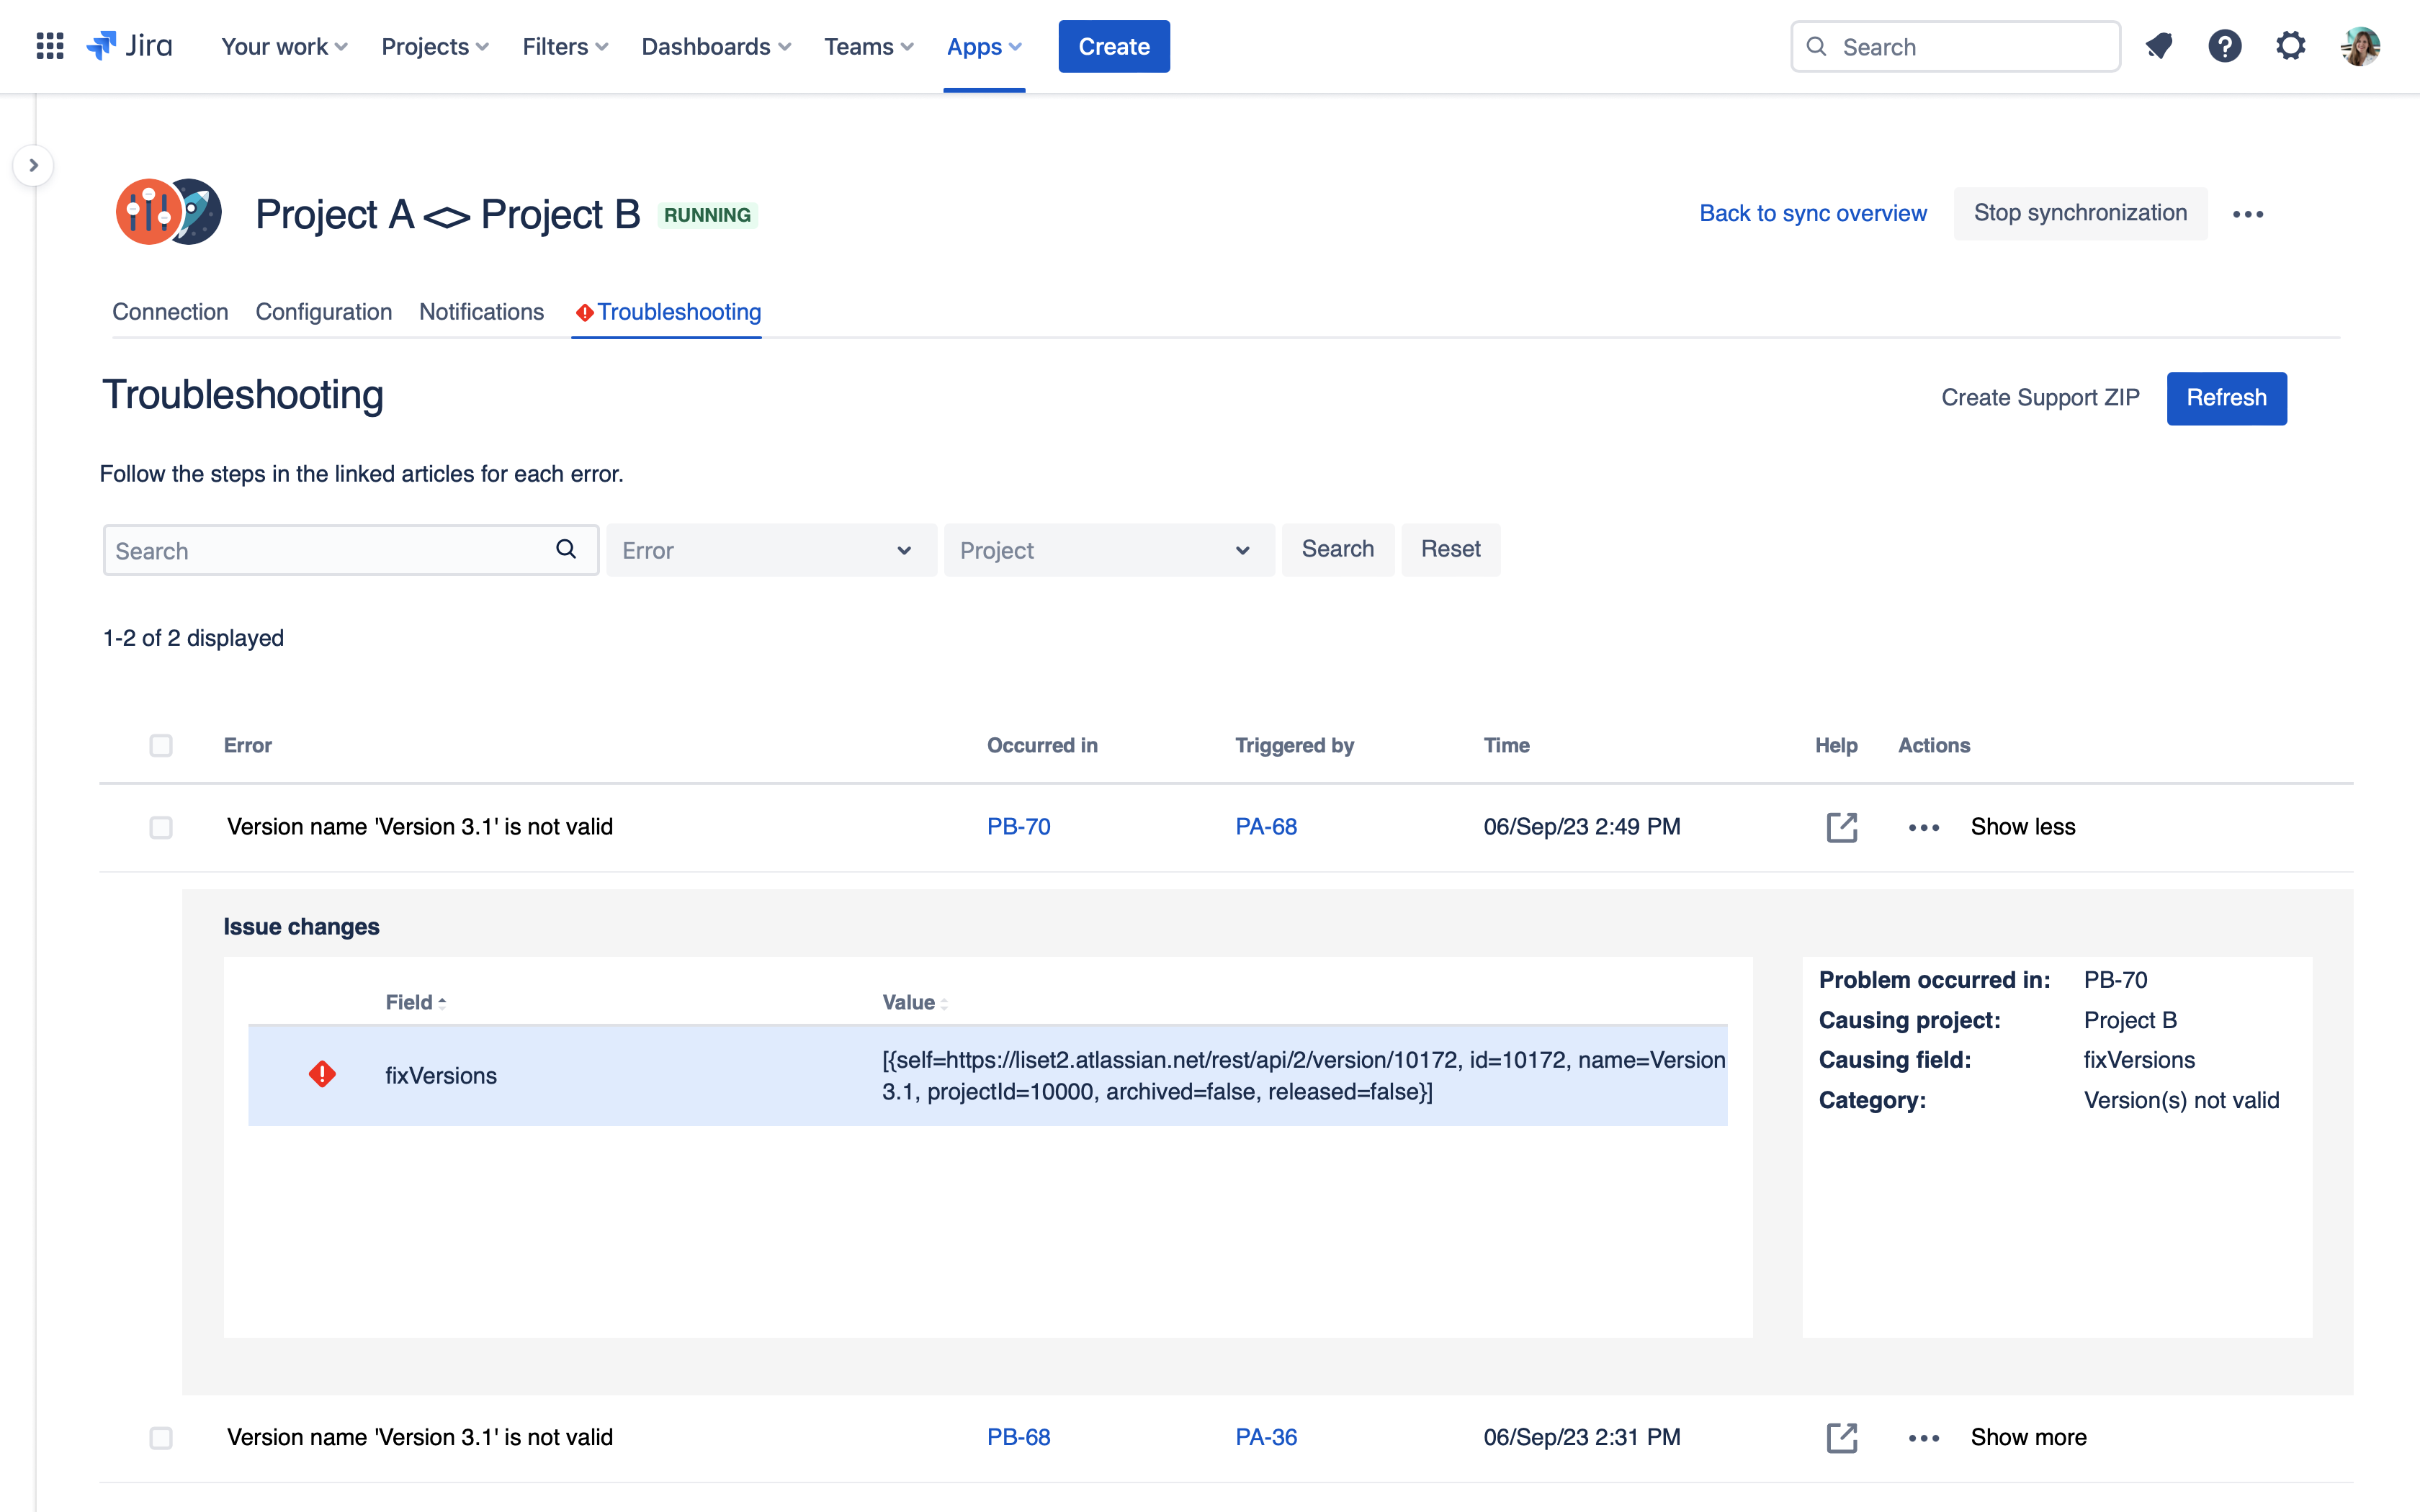Open the settings gear icon

[x=2290, y=46]
